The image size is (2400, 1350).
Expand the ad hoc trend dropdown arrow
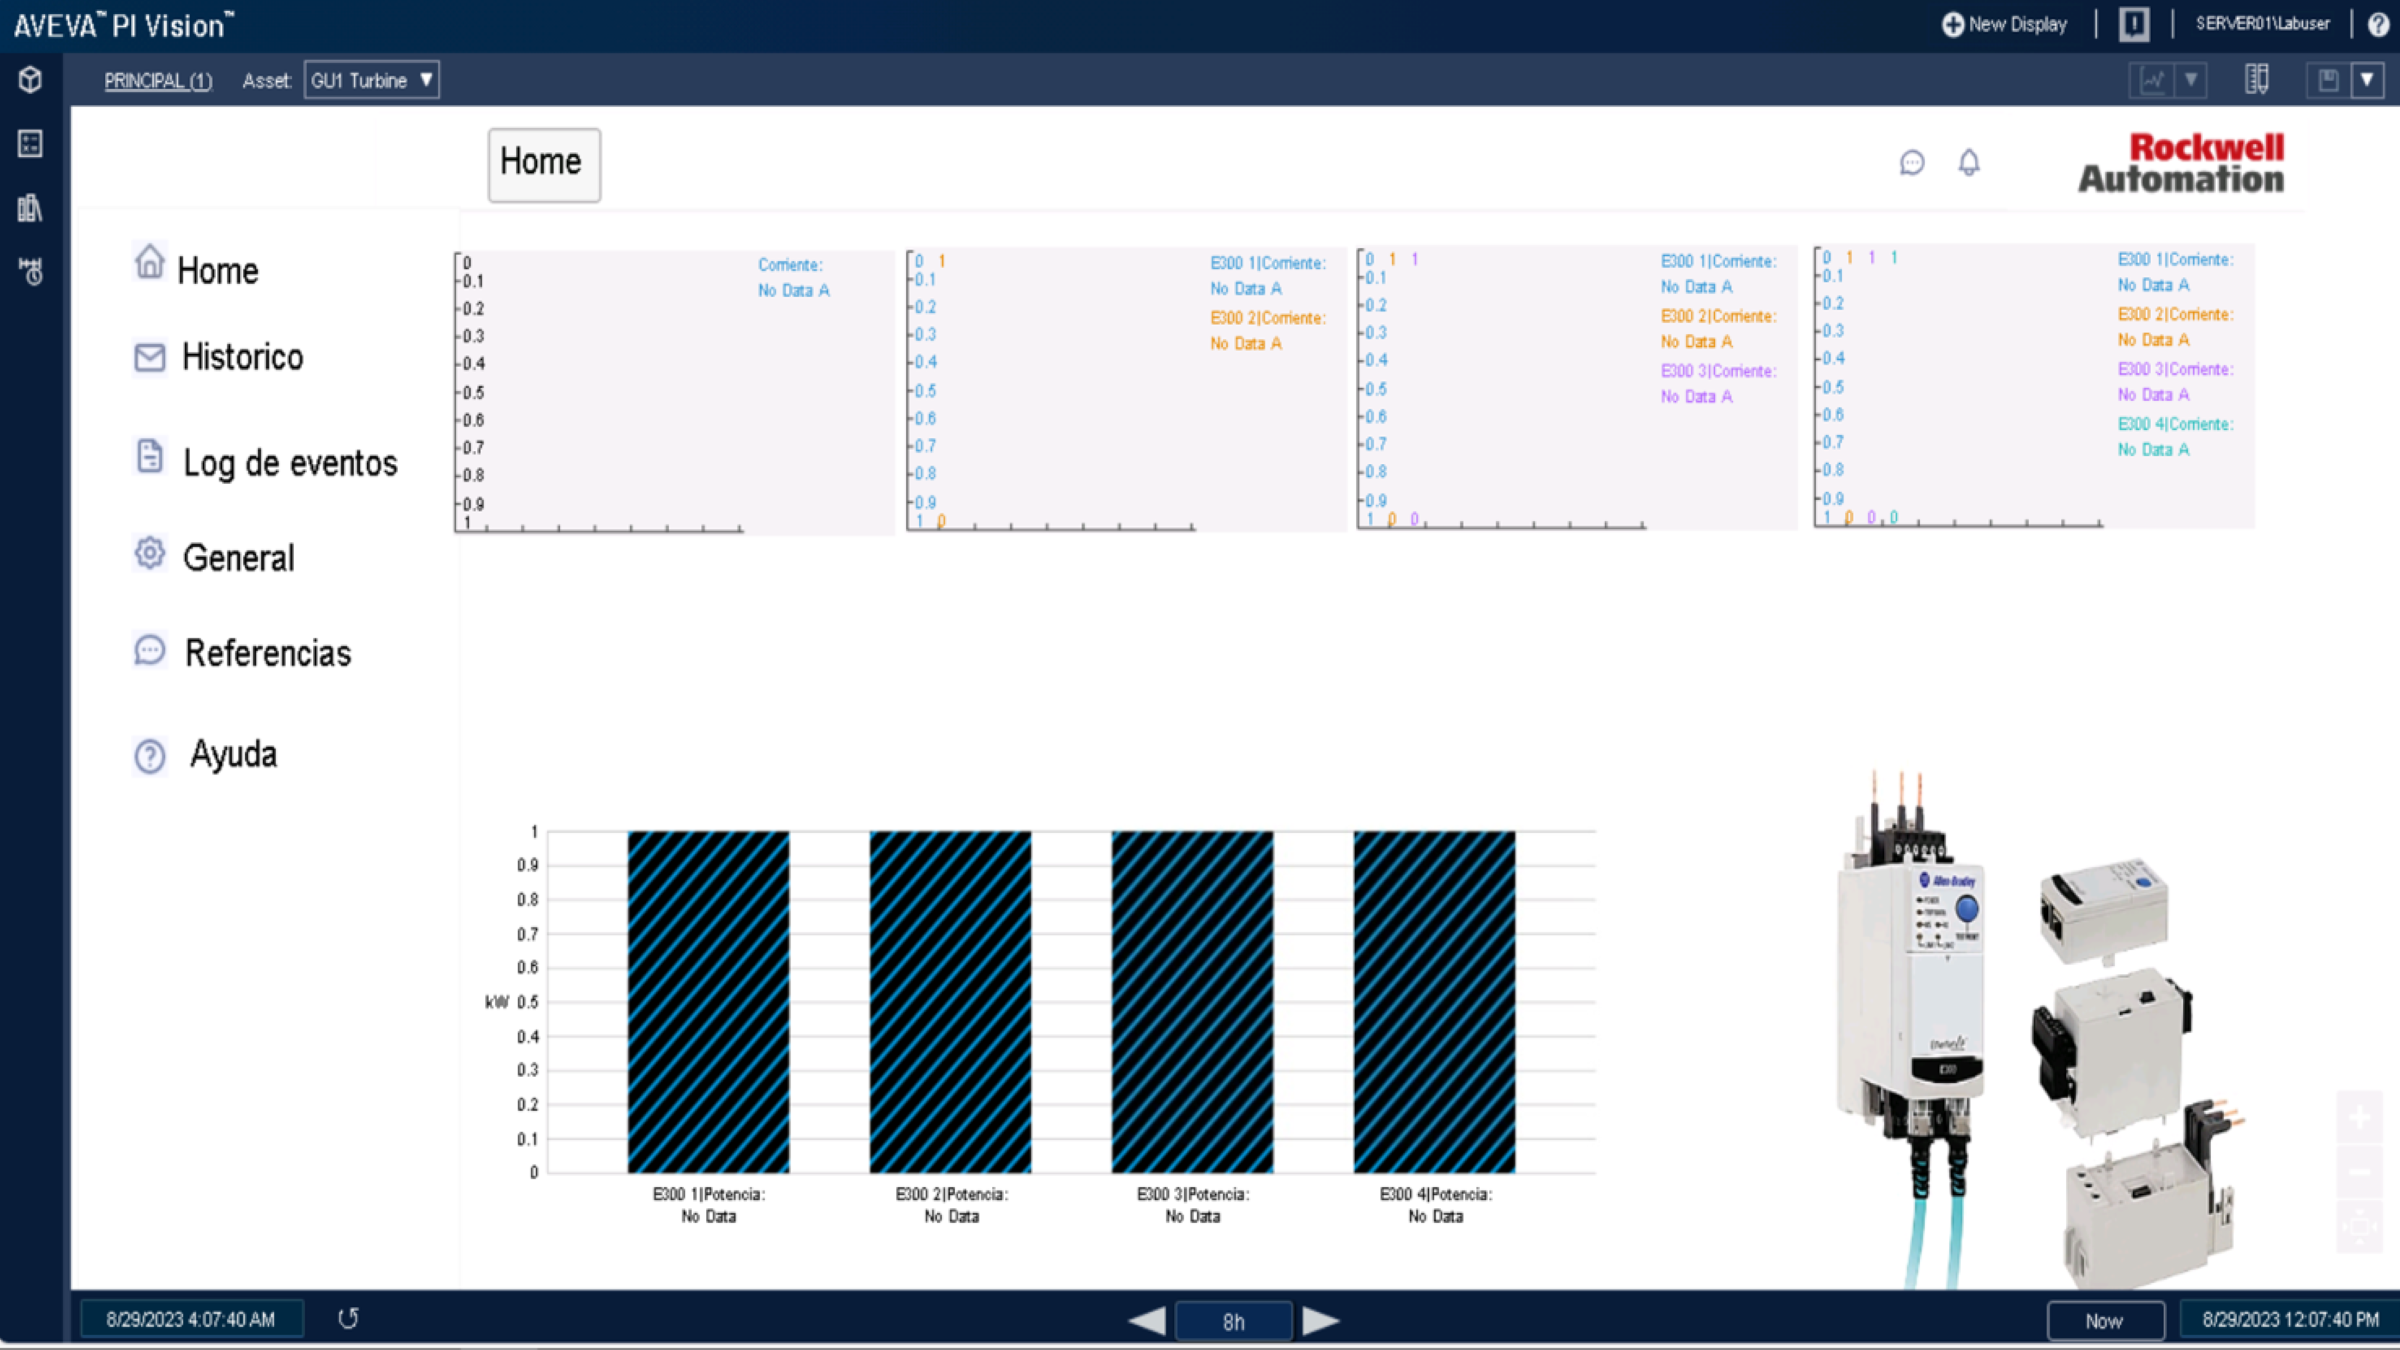point(2191,80)
